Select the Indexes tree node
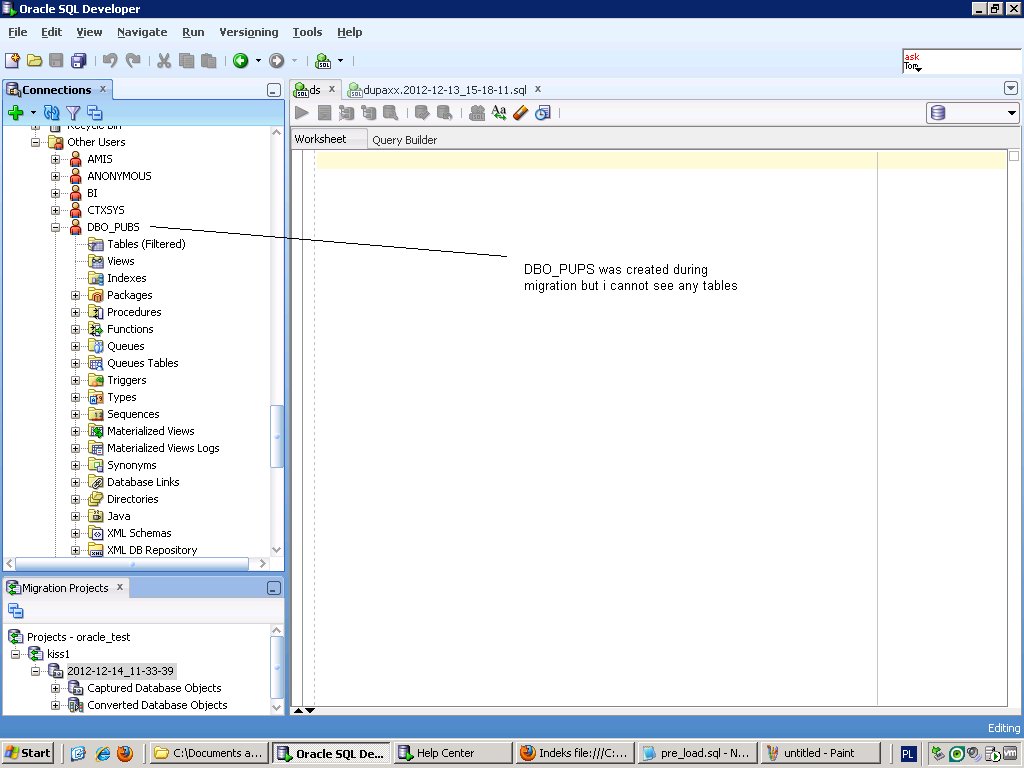Screen dimensions: 1024x768 click(127, 278)
